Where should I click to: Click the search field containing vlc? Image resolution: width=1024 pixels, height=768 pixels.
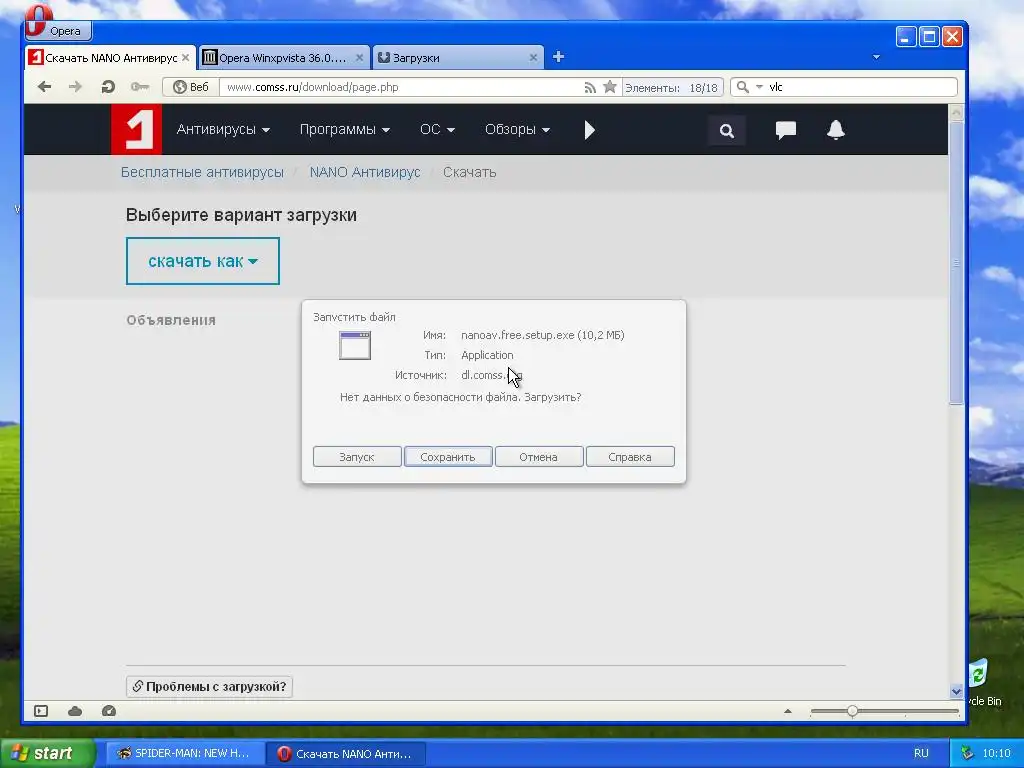pyautogui.click(x=861, y=87)
